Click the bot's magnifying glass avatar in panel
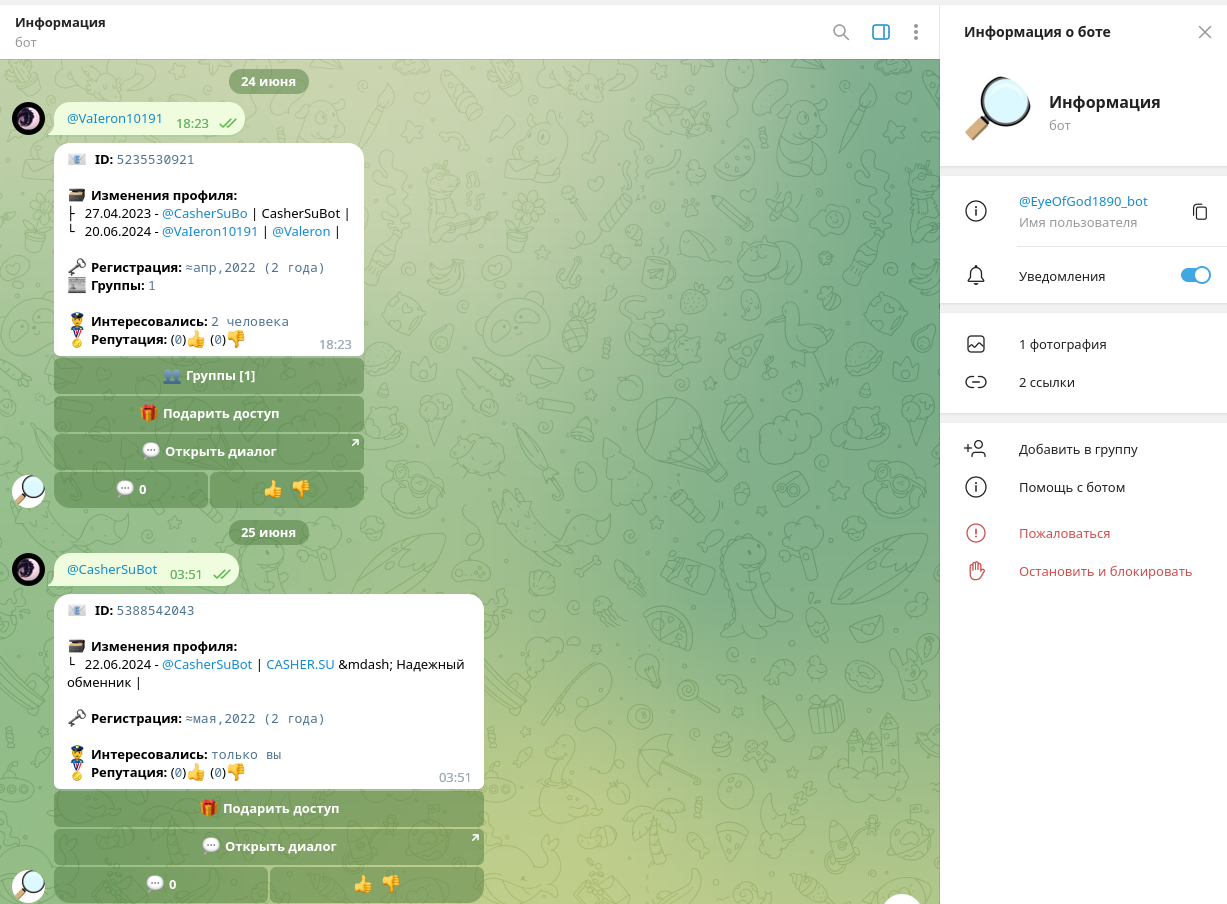The width and height of the screenshot is (1227, 904). pyautogui.click(x=998, y=109)
